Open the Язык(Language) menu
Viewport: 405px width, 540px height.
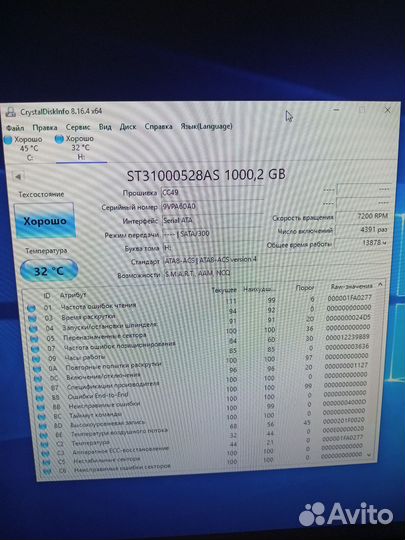[206, 126]
